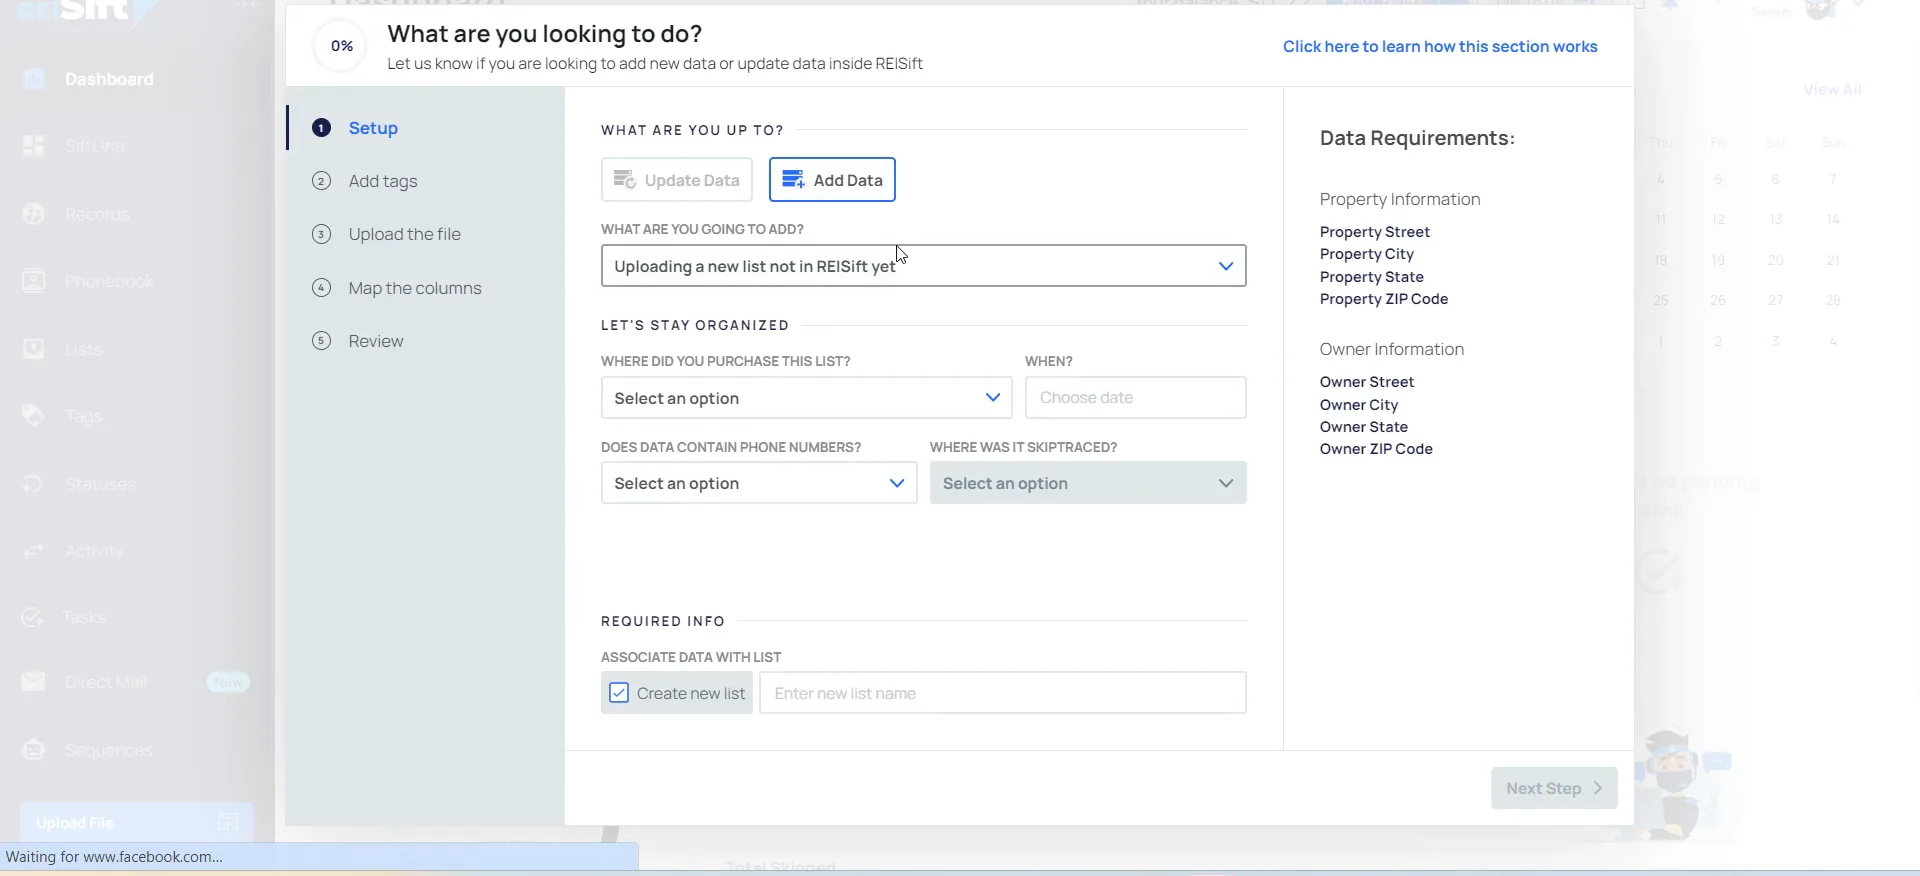Go to the Setup step
This screenshot has width=1920, height=876.
373,128
